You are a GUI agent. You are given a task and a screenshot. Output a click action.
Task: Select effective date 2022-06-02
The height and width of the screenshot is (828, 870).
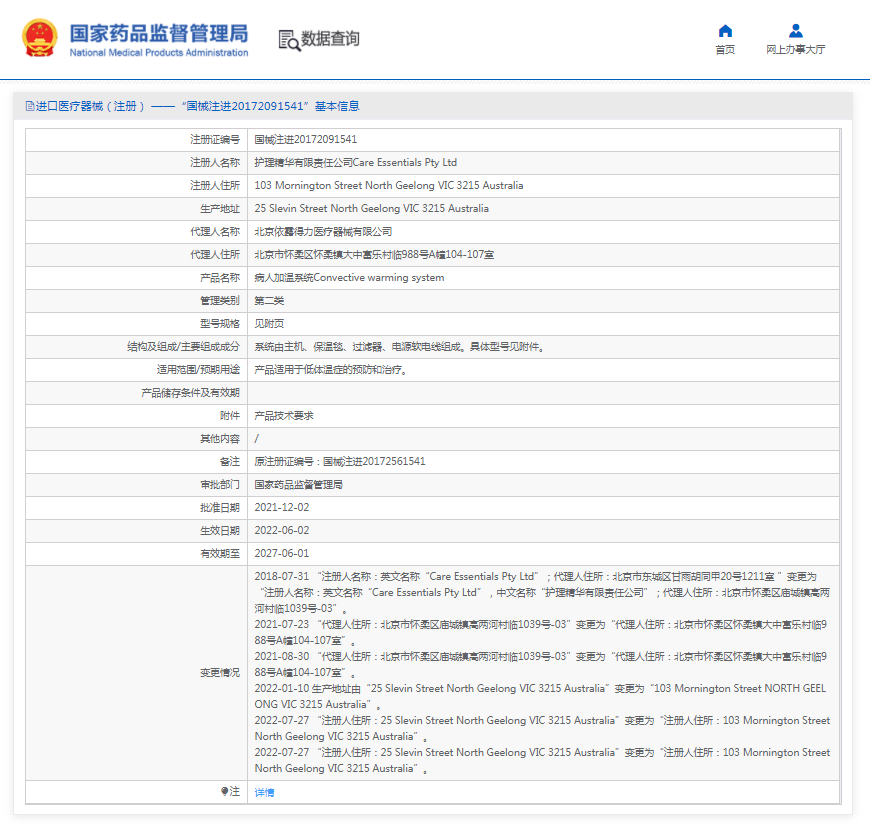(282, 531)
